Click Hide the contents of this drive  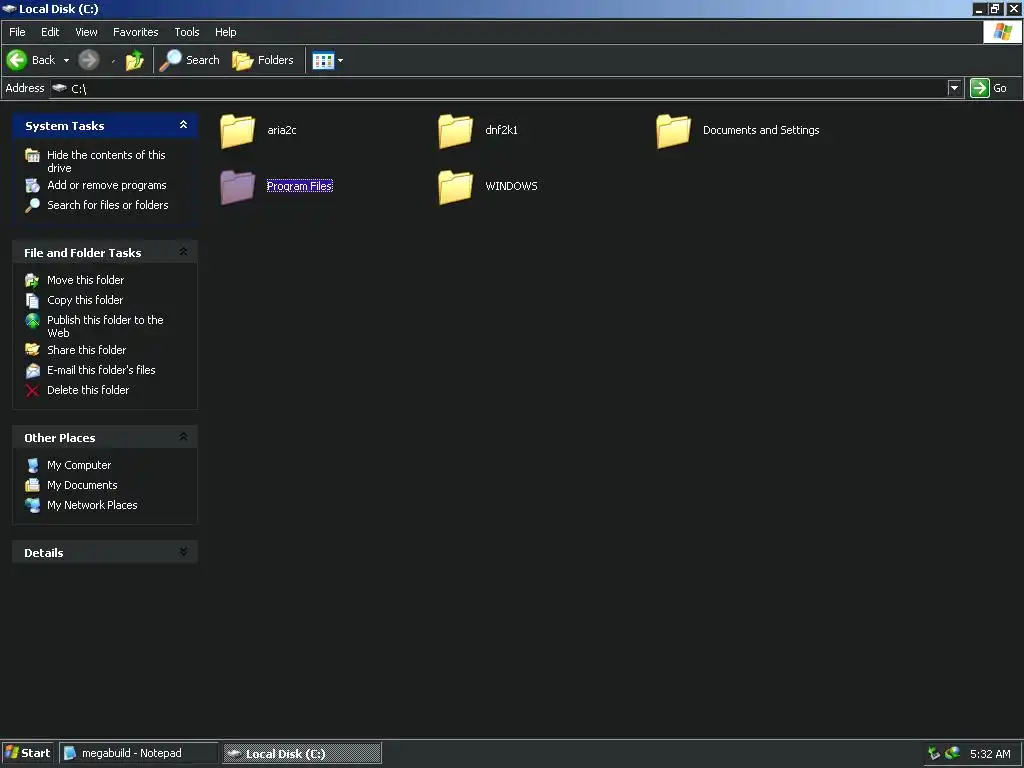click(106, 161)
